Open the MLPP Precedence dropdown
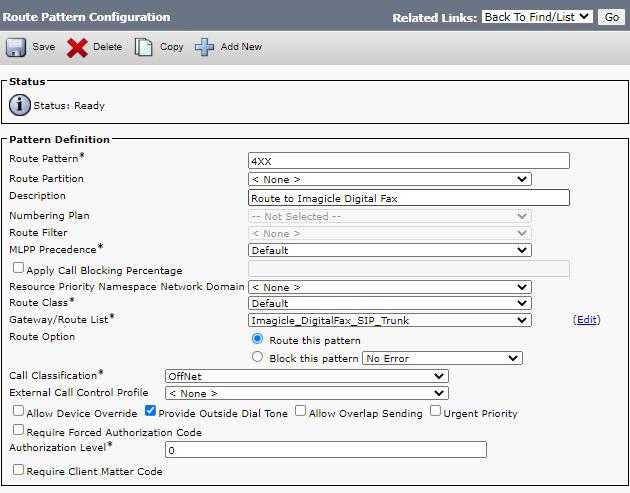Screen dimensions: 630x493 pyautogui.click(x=389, y=250)
